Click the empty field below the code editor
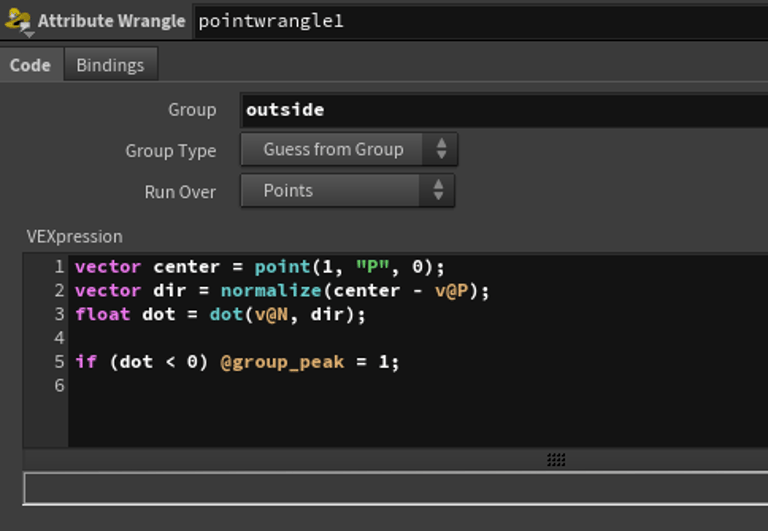The image size is (768, 531). click(x=396, y=488)
